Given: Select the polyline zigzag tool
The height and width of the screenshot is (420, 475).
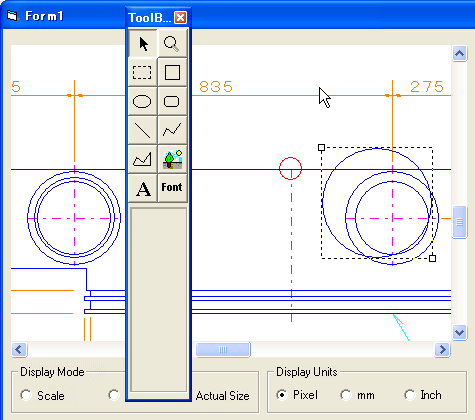Looking at the screenshot, I should click(172, 130).
